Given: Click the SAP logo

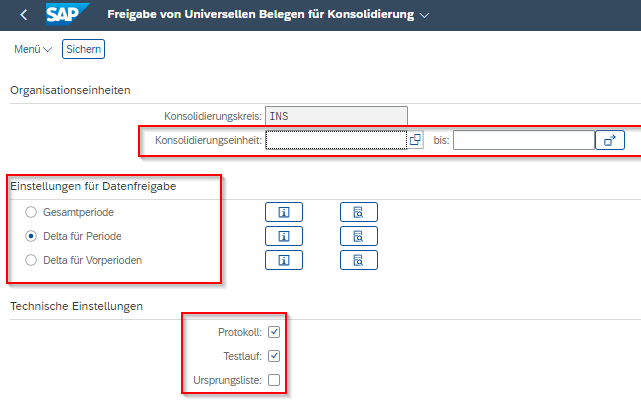Looking at the screenshot, I should click(67, 15).
